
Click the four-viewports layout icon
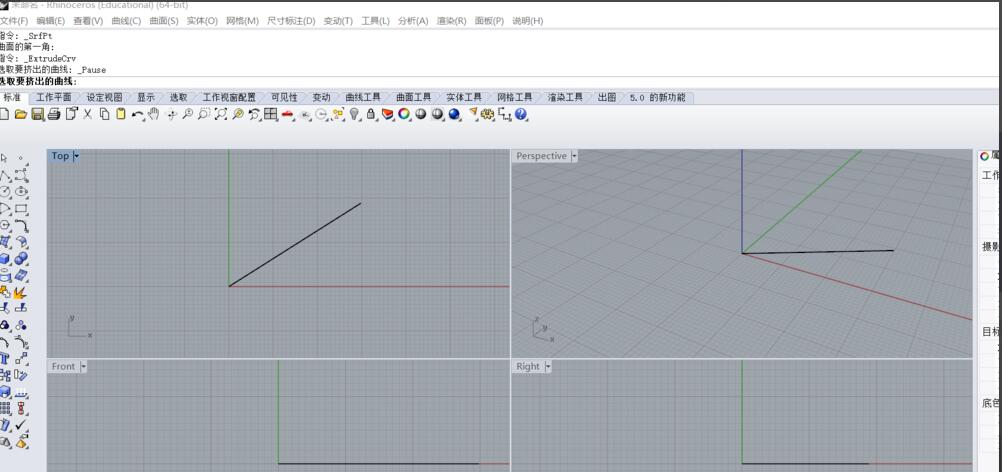(x=270, y=114)
